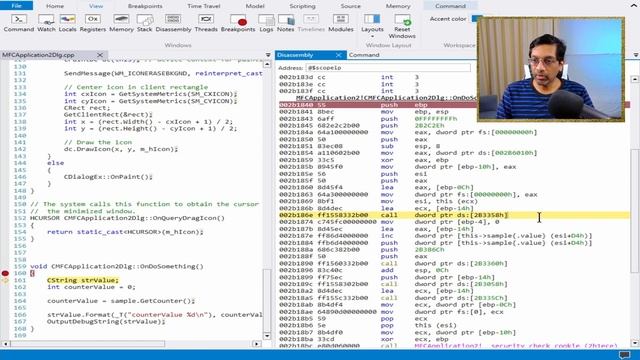The image size is (640, 360).
Task: Click 'CString strValue;' on line 161
Action: coord(82,280)
